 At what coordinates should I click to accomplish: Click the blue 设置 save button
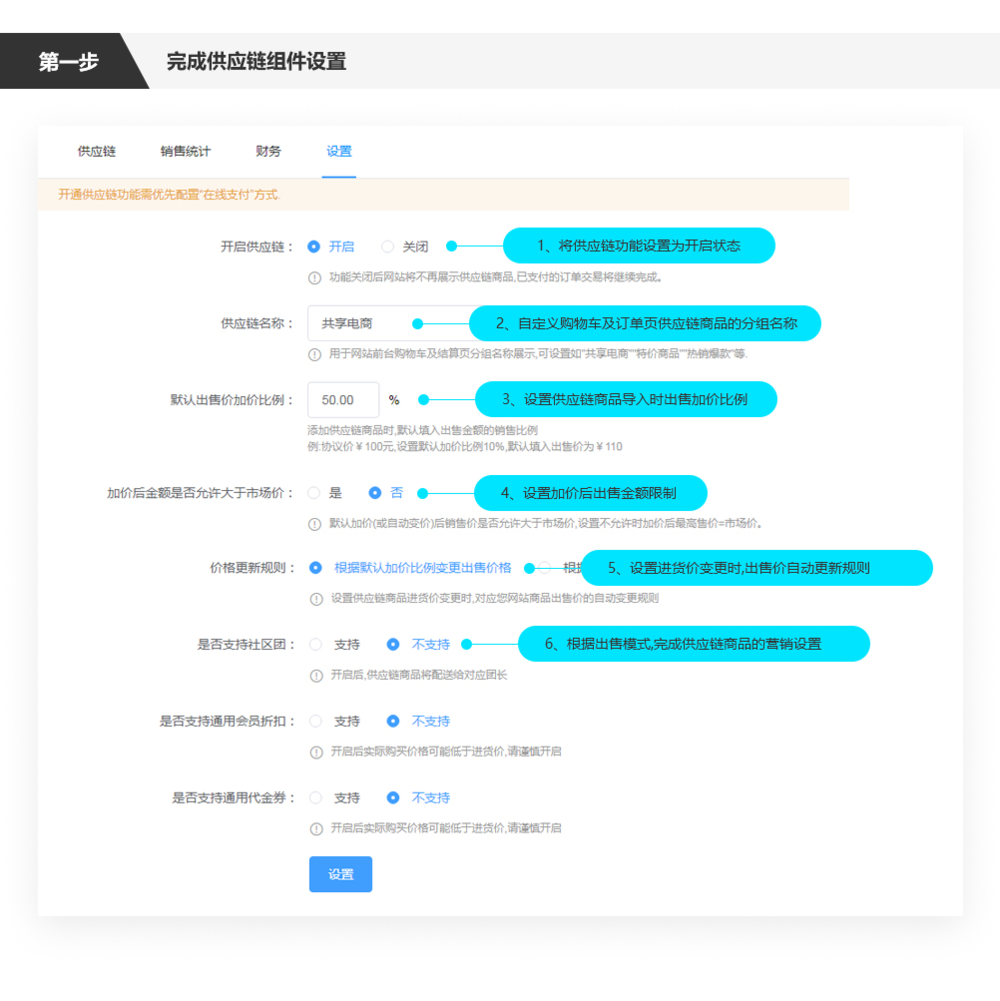point(340,874)
